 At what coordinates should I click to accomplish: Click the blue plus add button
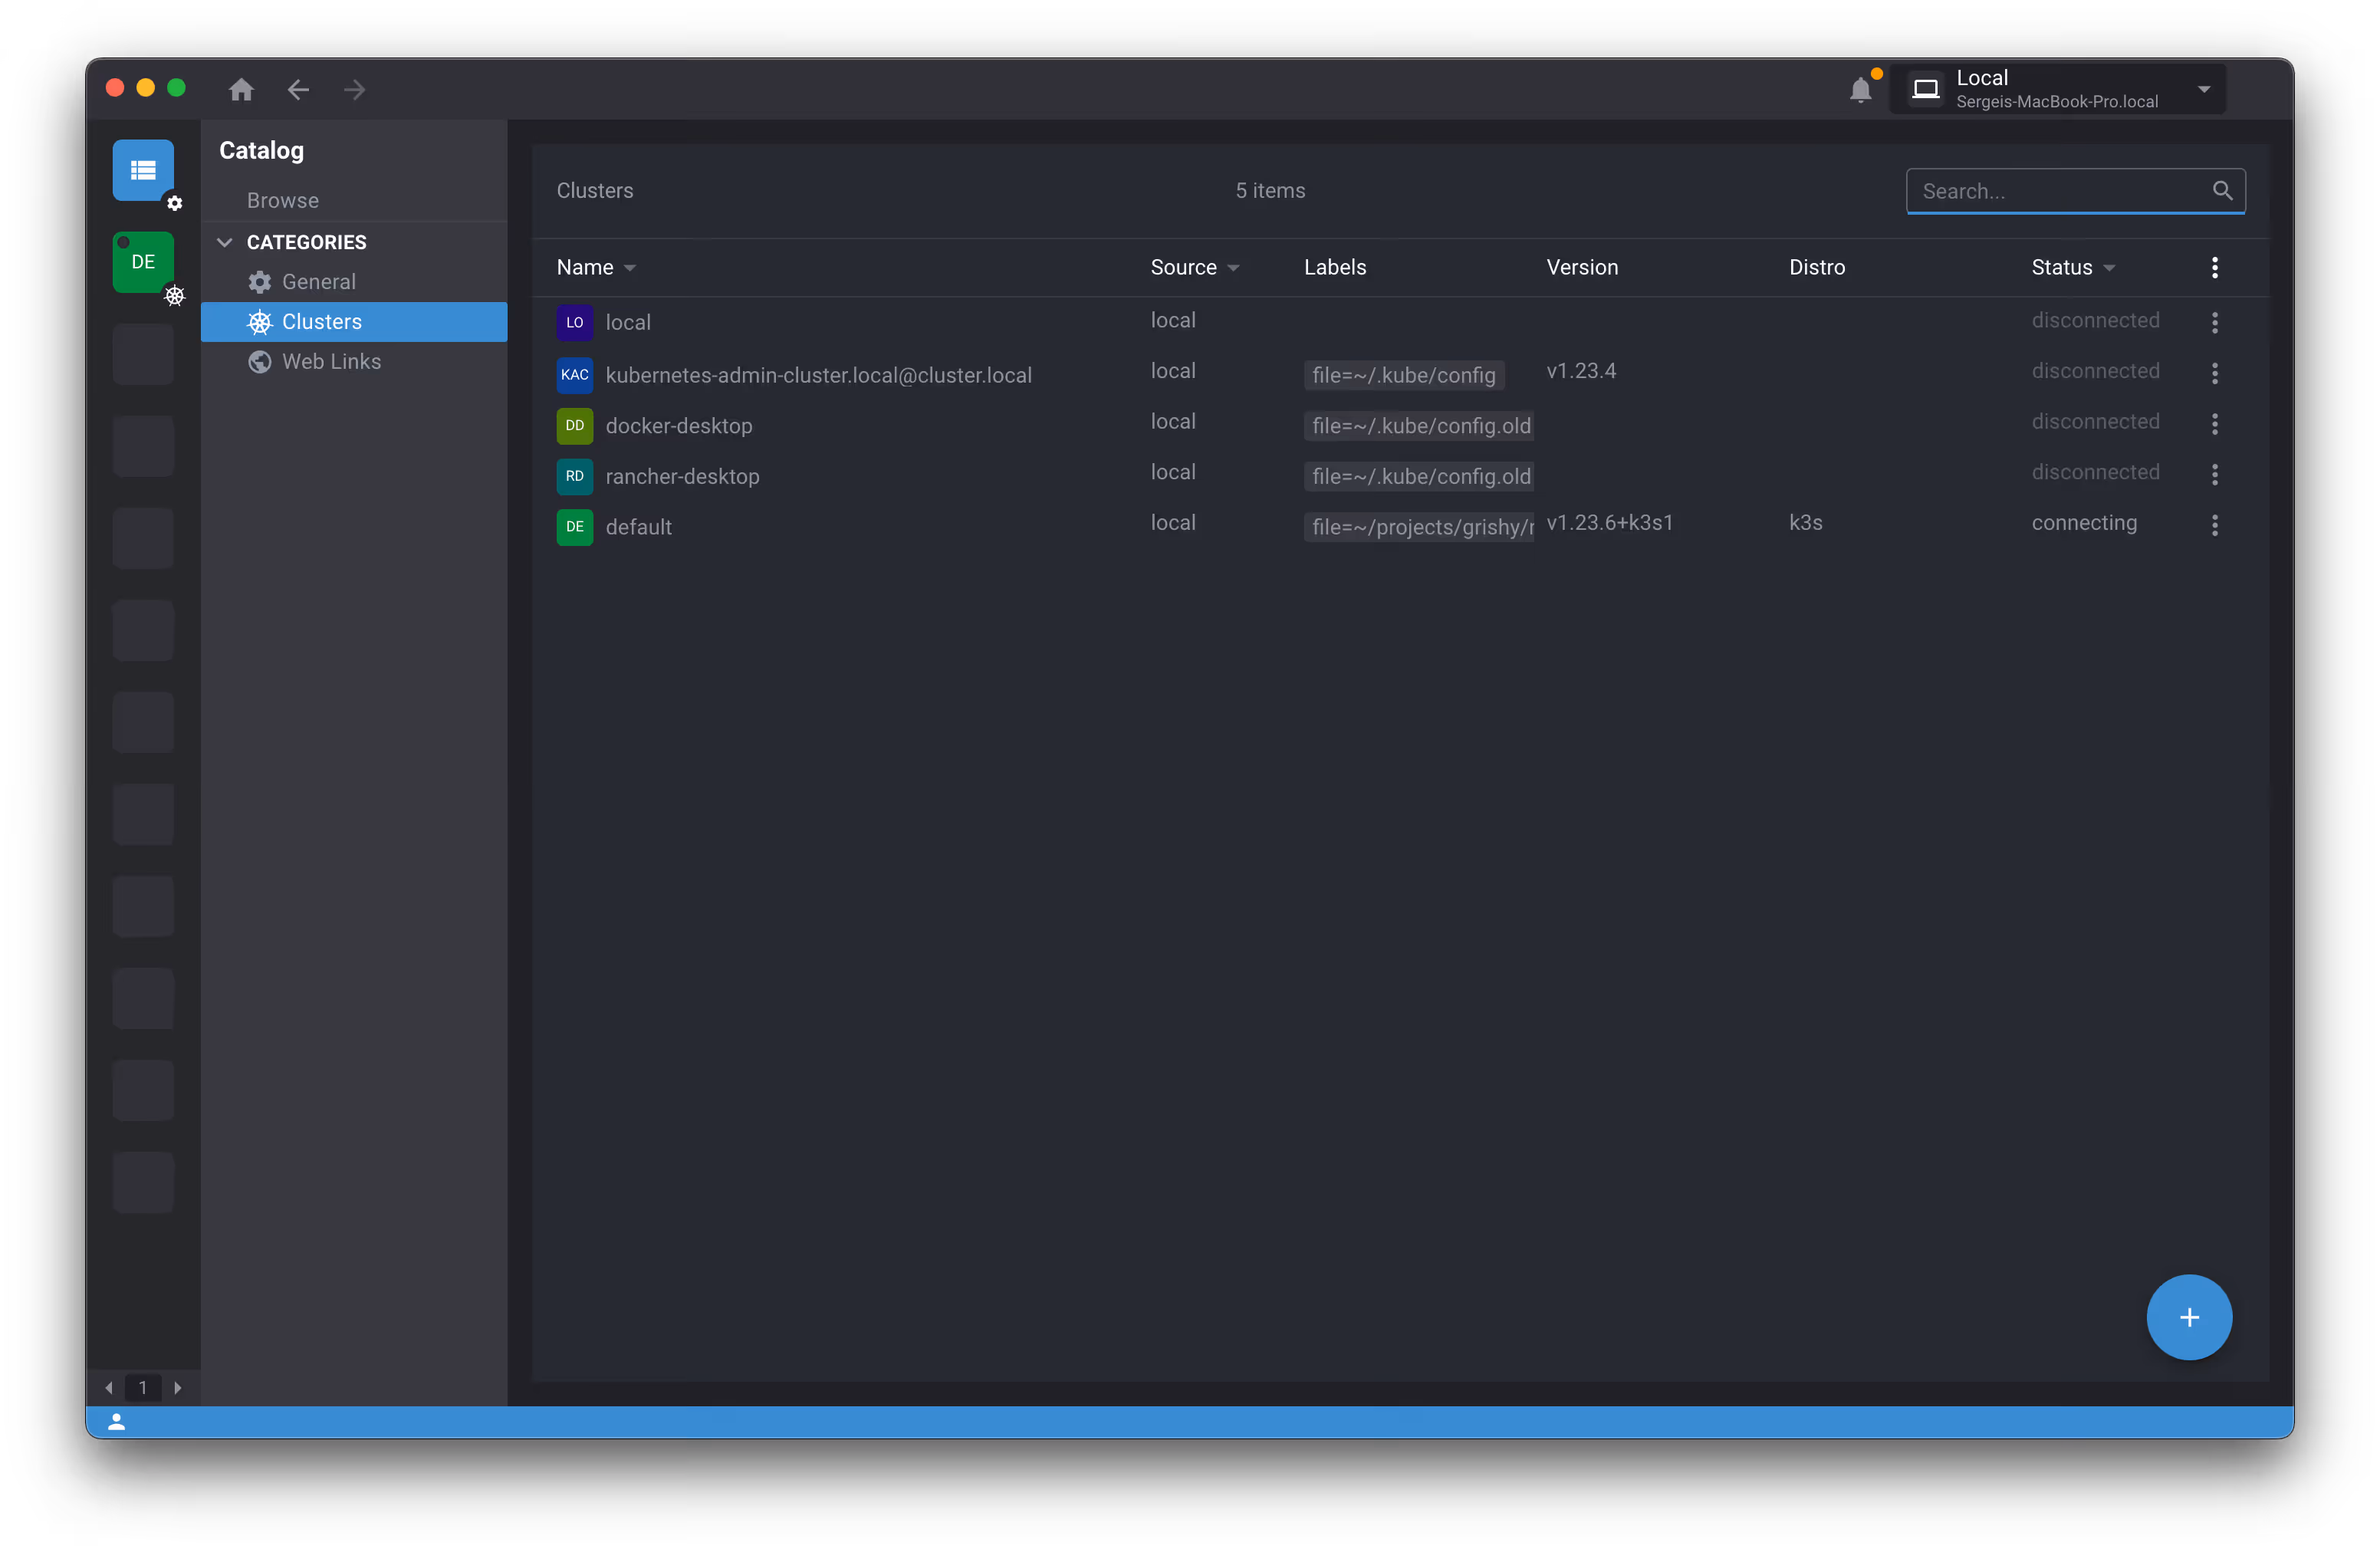[x=2188, y=1317]
